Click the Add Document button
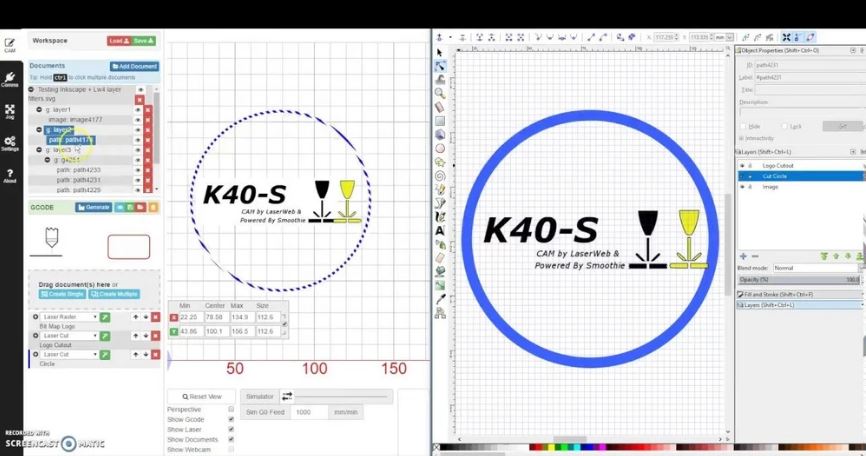This screenshot has height=456, width=866. pos(134,66)
